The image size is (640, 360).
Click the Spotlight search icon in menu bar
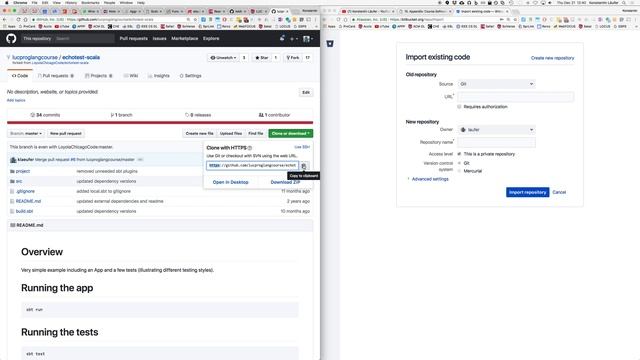624,3
